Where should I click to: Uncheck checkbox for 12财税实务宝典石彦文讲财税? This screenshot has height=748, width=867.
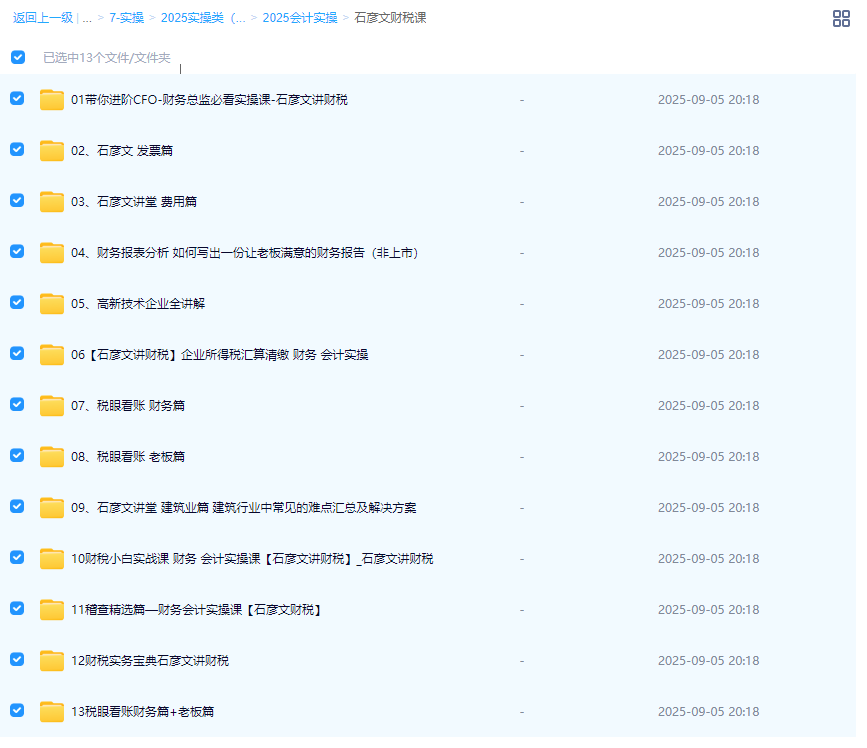pos(17,659)
